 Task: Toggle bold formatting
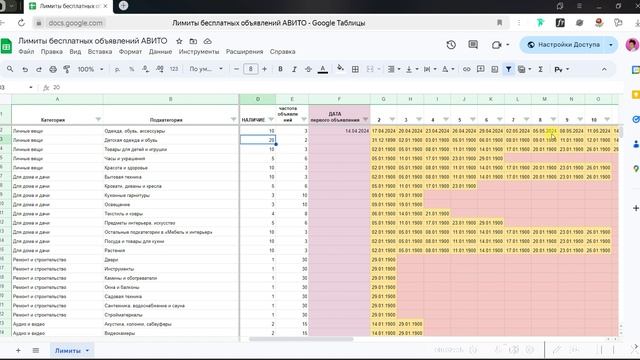click(280, 69)
